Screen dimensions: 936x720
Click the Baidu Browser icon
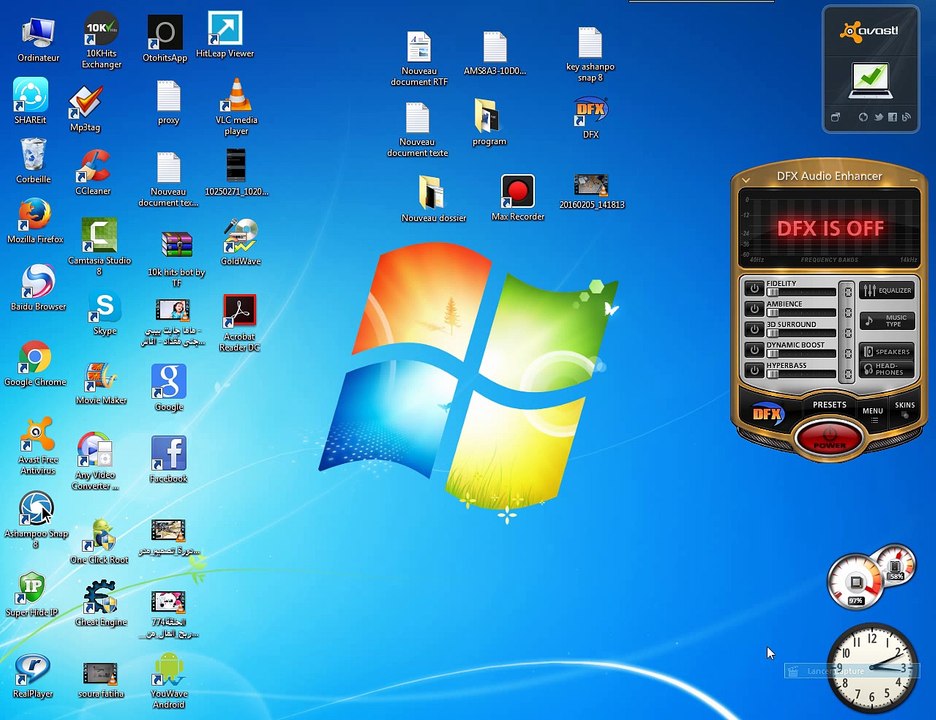[38, 288]
